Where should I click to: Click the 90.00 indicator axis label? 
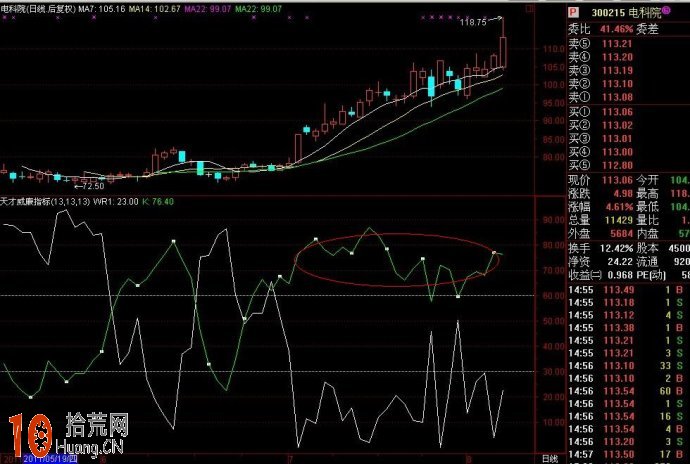click(554, 220)
